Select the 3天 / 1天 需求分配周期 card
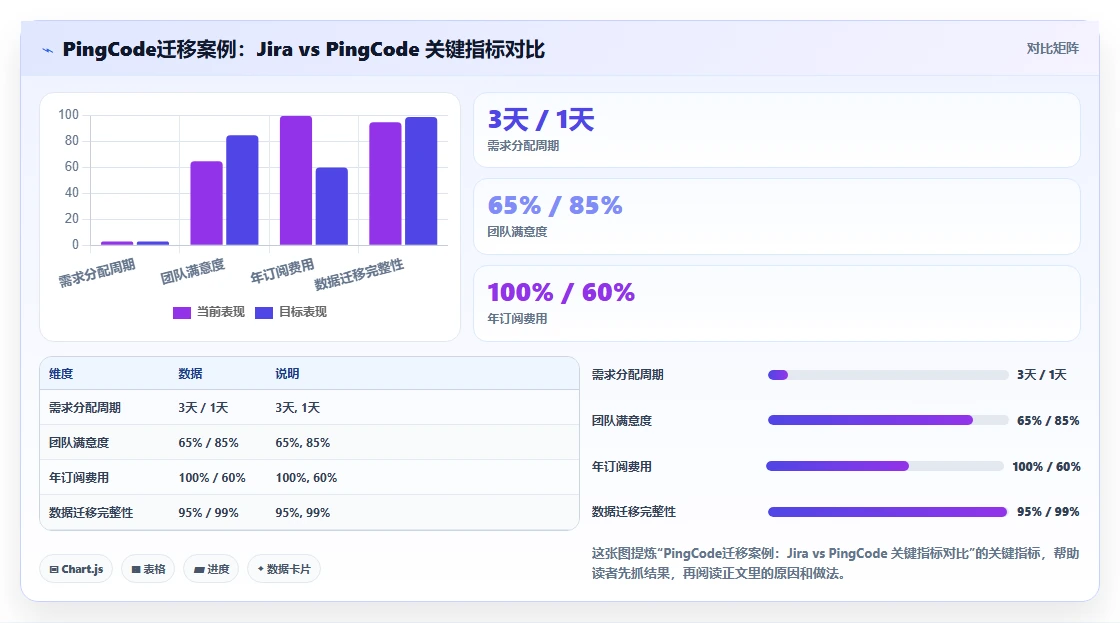 pos(776,130)
